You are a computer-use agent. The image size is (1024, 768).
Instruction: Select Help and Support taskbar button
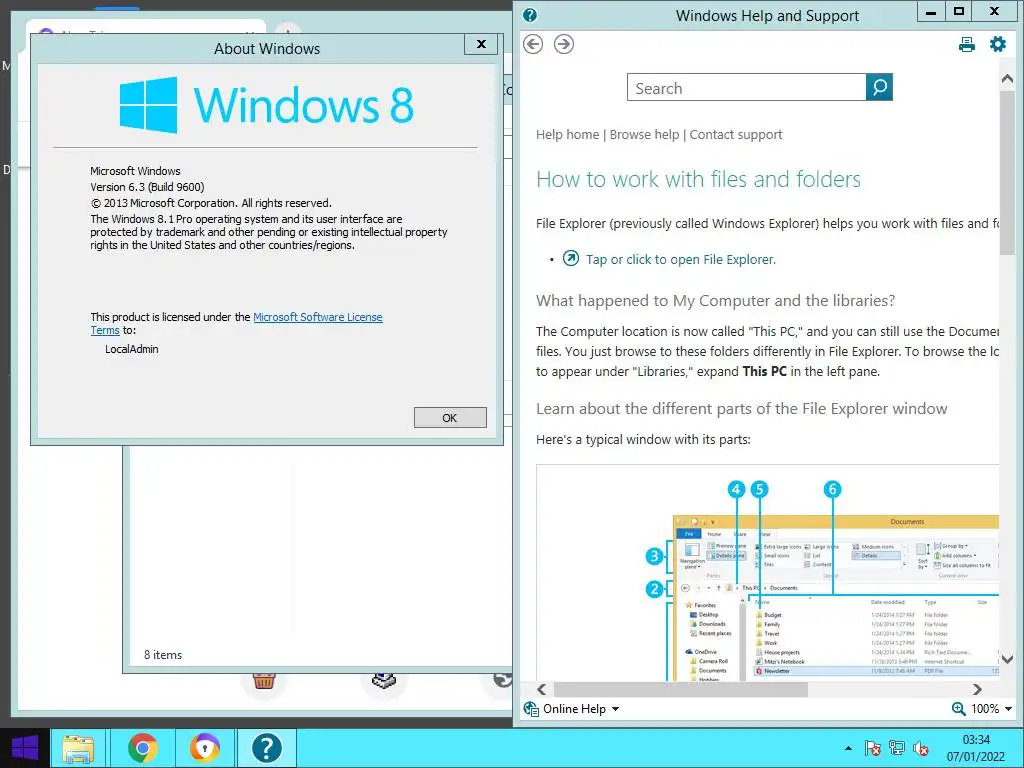point(266,748)
